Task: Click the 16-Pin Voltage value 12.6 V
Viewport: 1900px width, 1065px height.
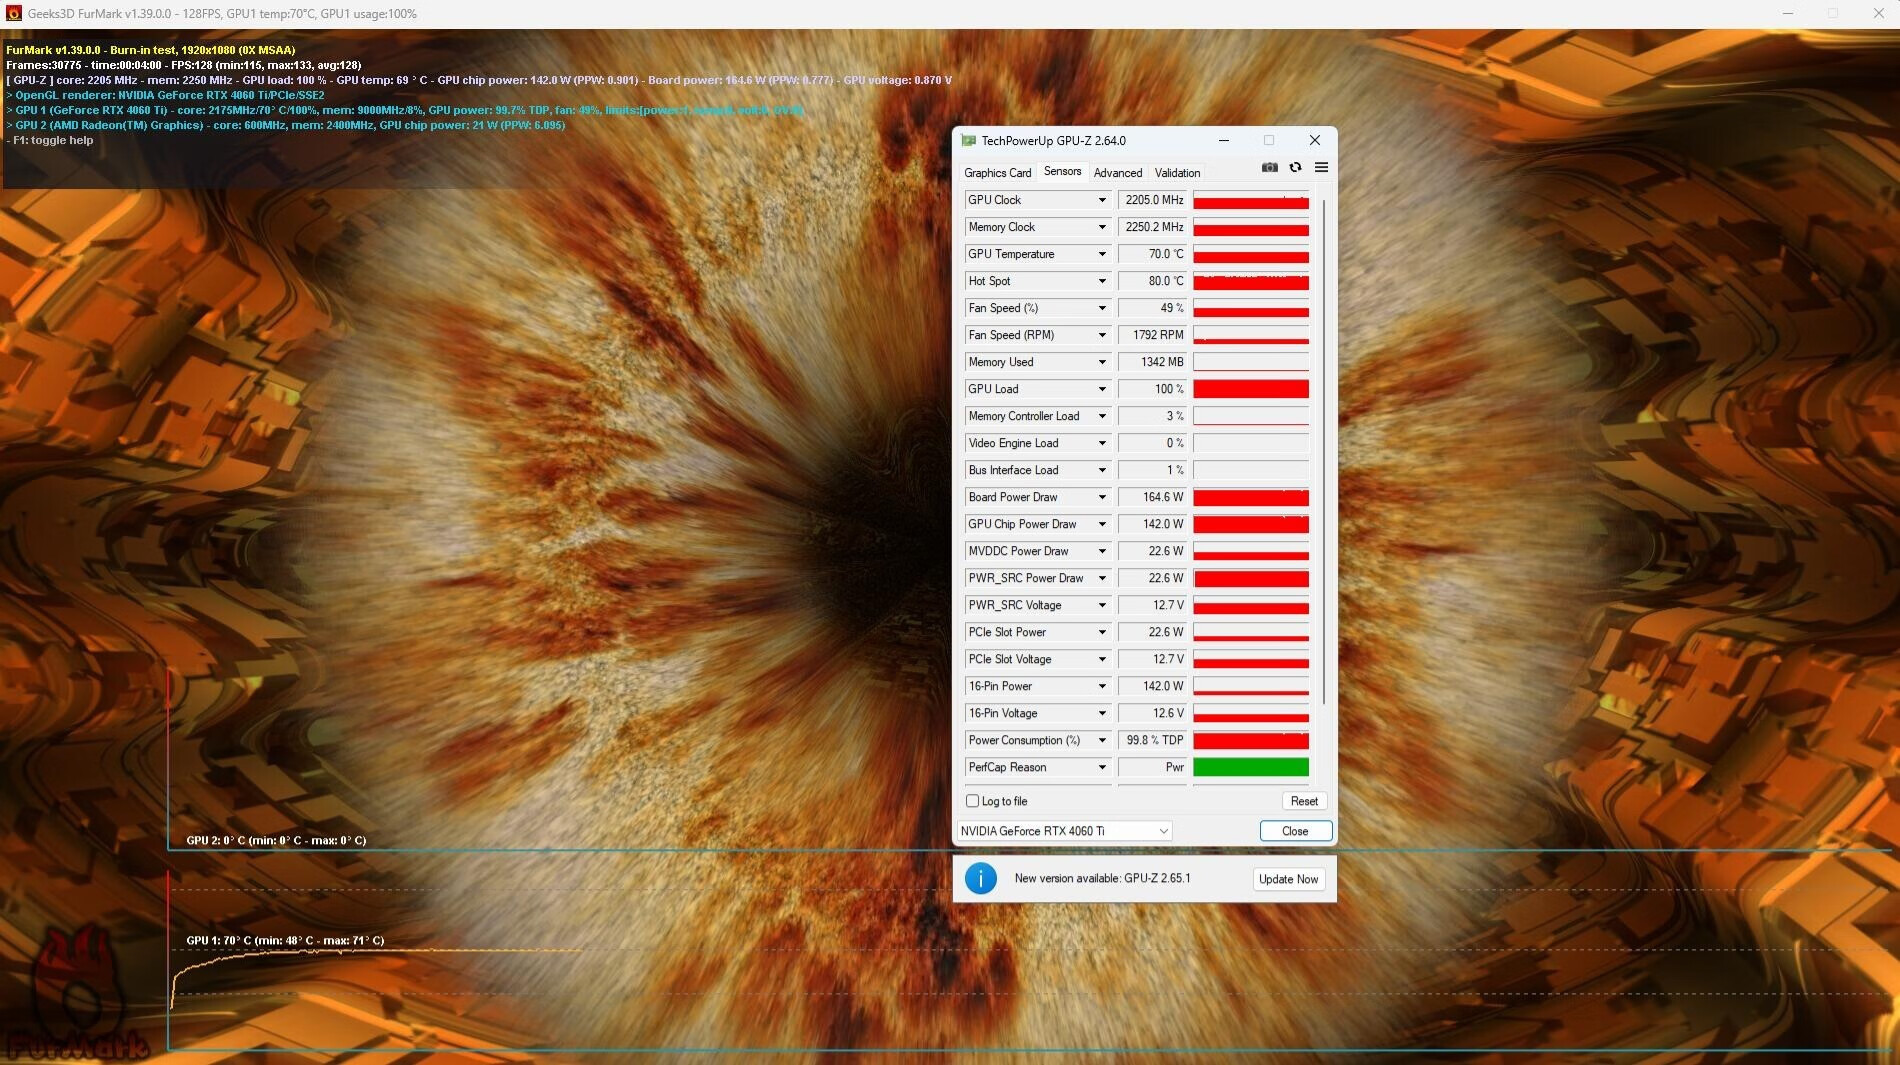Action: (1152, 713)
